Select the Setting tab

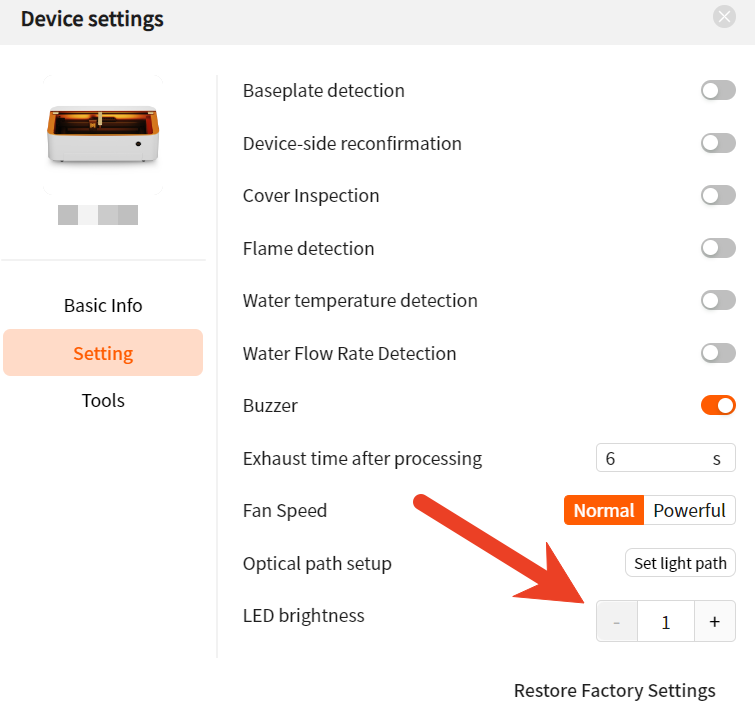(x=103, y=353)
